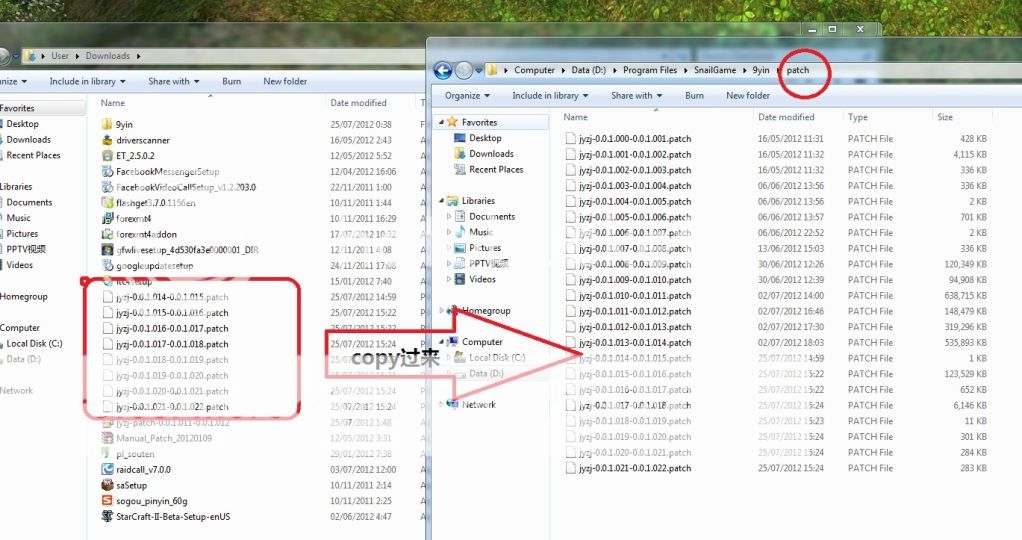Screen dimensions: 1022x540
Task: Sort by the Date modified column in patch window
Action: point(786,117)
